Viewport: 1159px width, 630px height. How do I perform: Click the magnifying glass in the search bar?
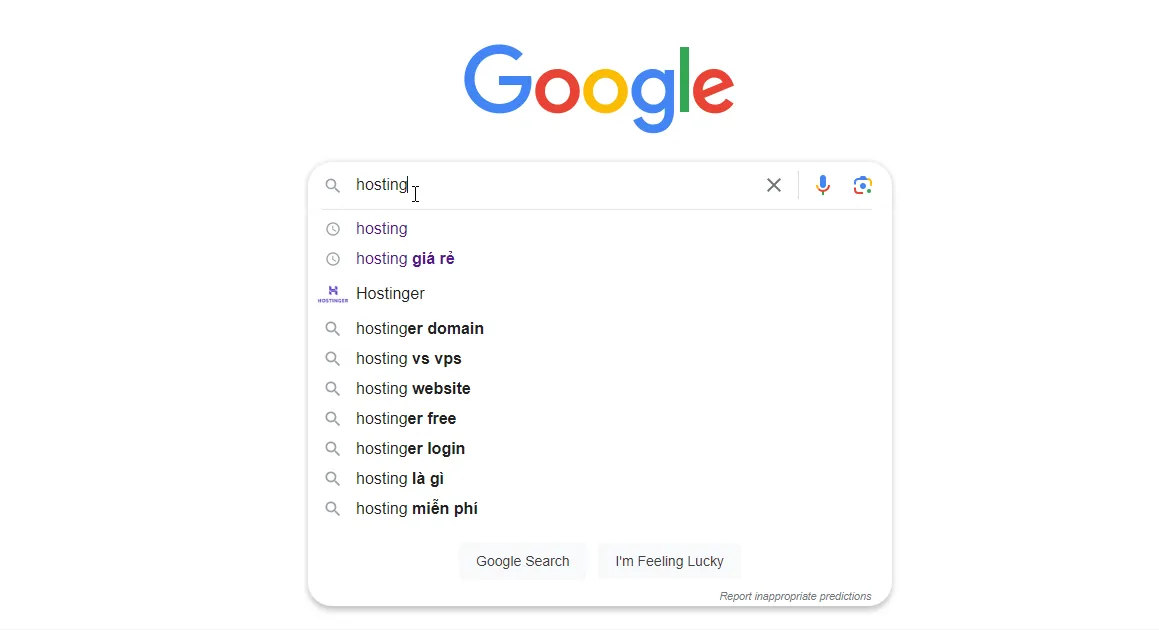(x=332, y=185)
